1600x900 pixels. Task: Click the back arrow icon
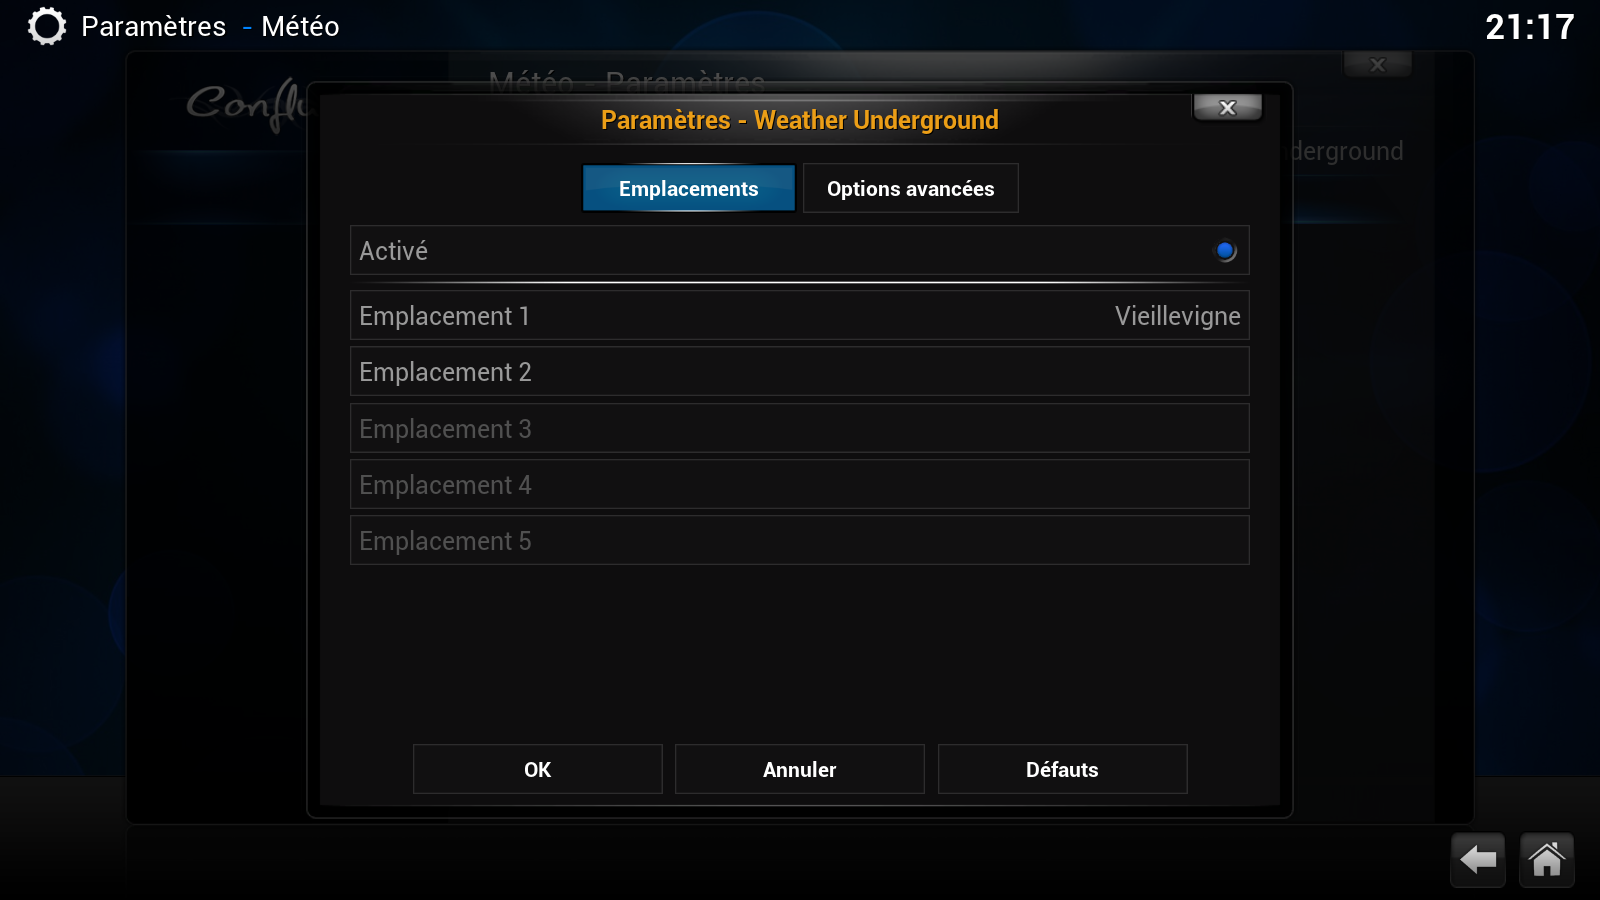pyautogui.click(x=1477, y=859)
